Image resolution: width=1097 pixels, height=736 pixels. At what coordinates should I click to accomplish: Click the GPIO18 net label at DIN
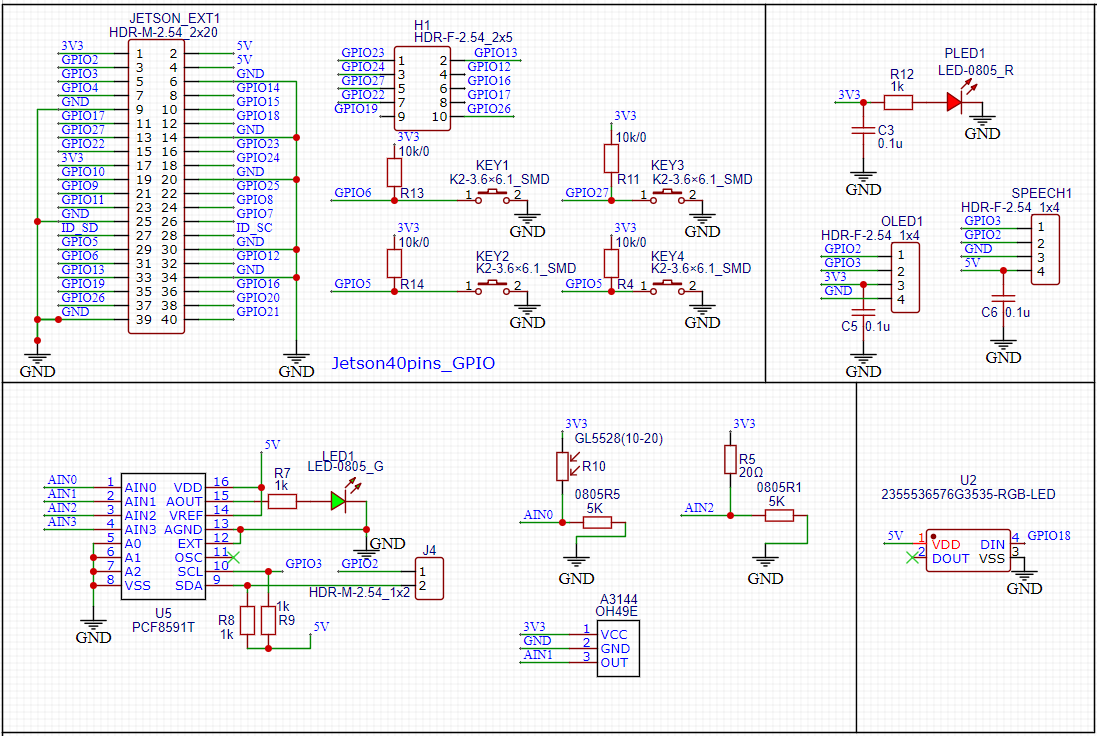pos(1049,536)
